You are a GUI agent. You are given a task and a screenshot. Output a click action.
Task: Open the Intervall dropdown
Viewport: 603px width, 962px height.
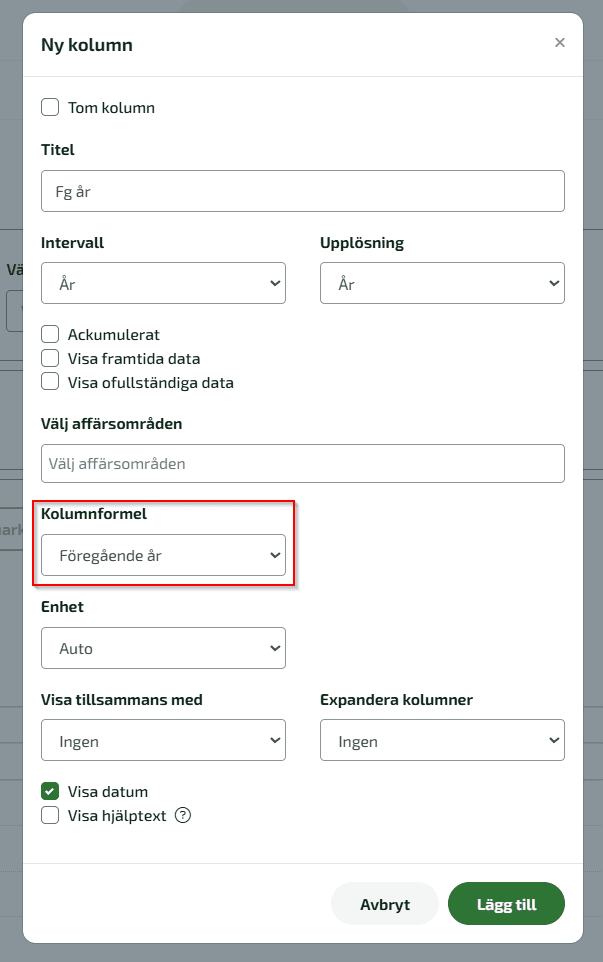[x=163, y=283]
